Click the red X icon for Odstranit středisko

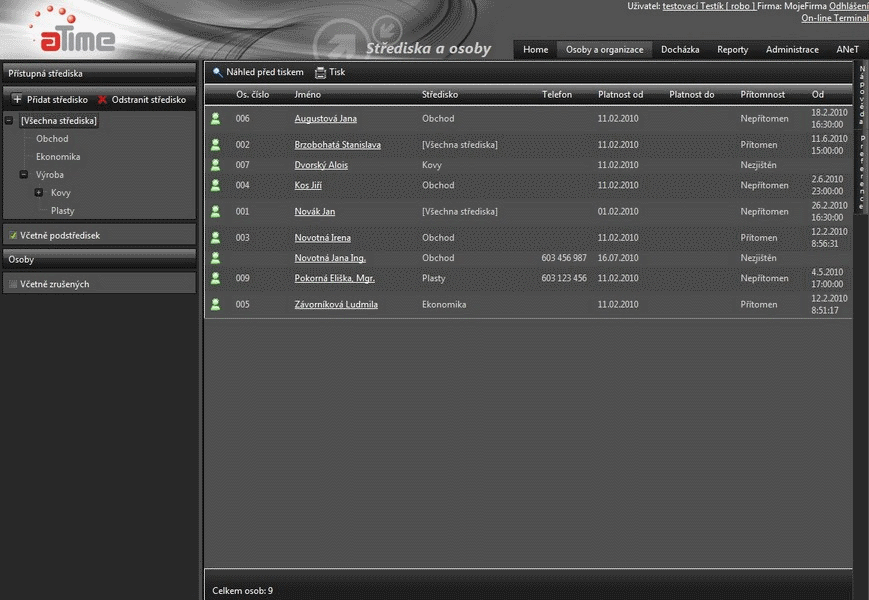(102, 100)
